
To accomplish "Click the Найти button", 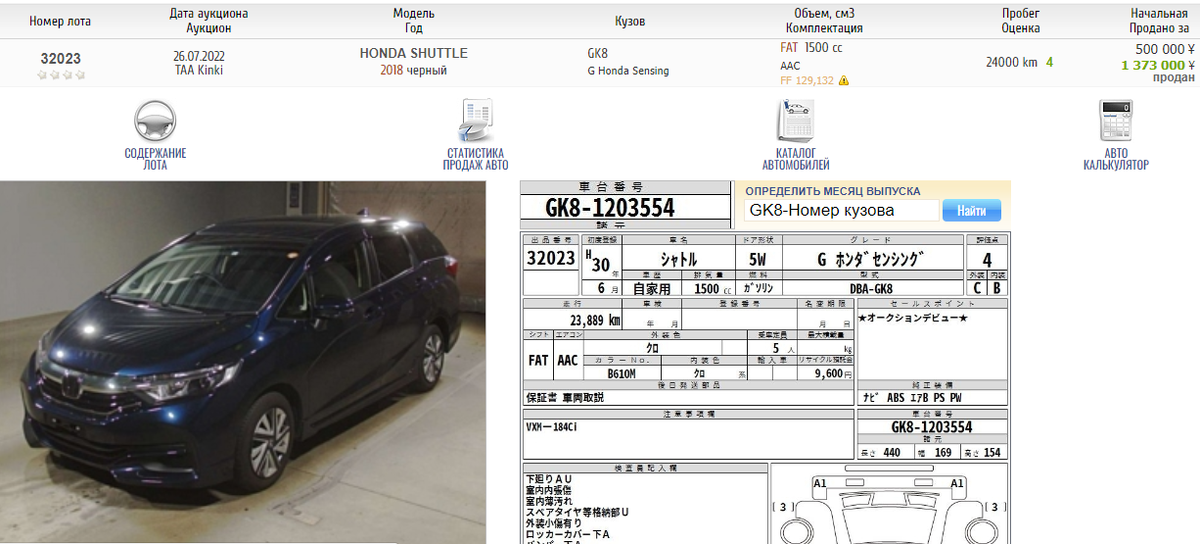I will pos(971,211).
